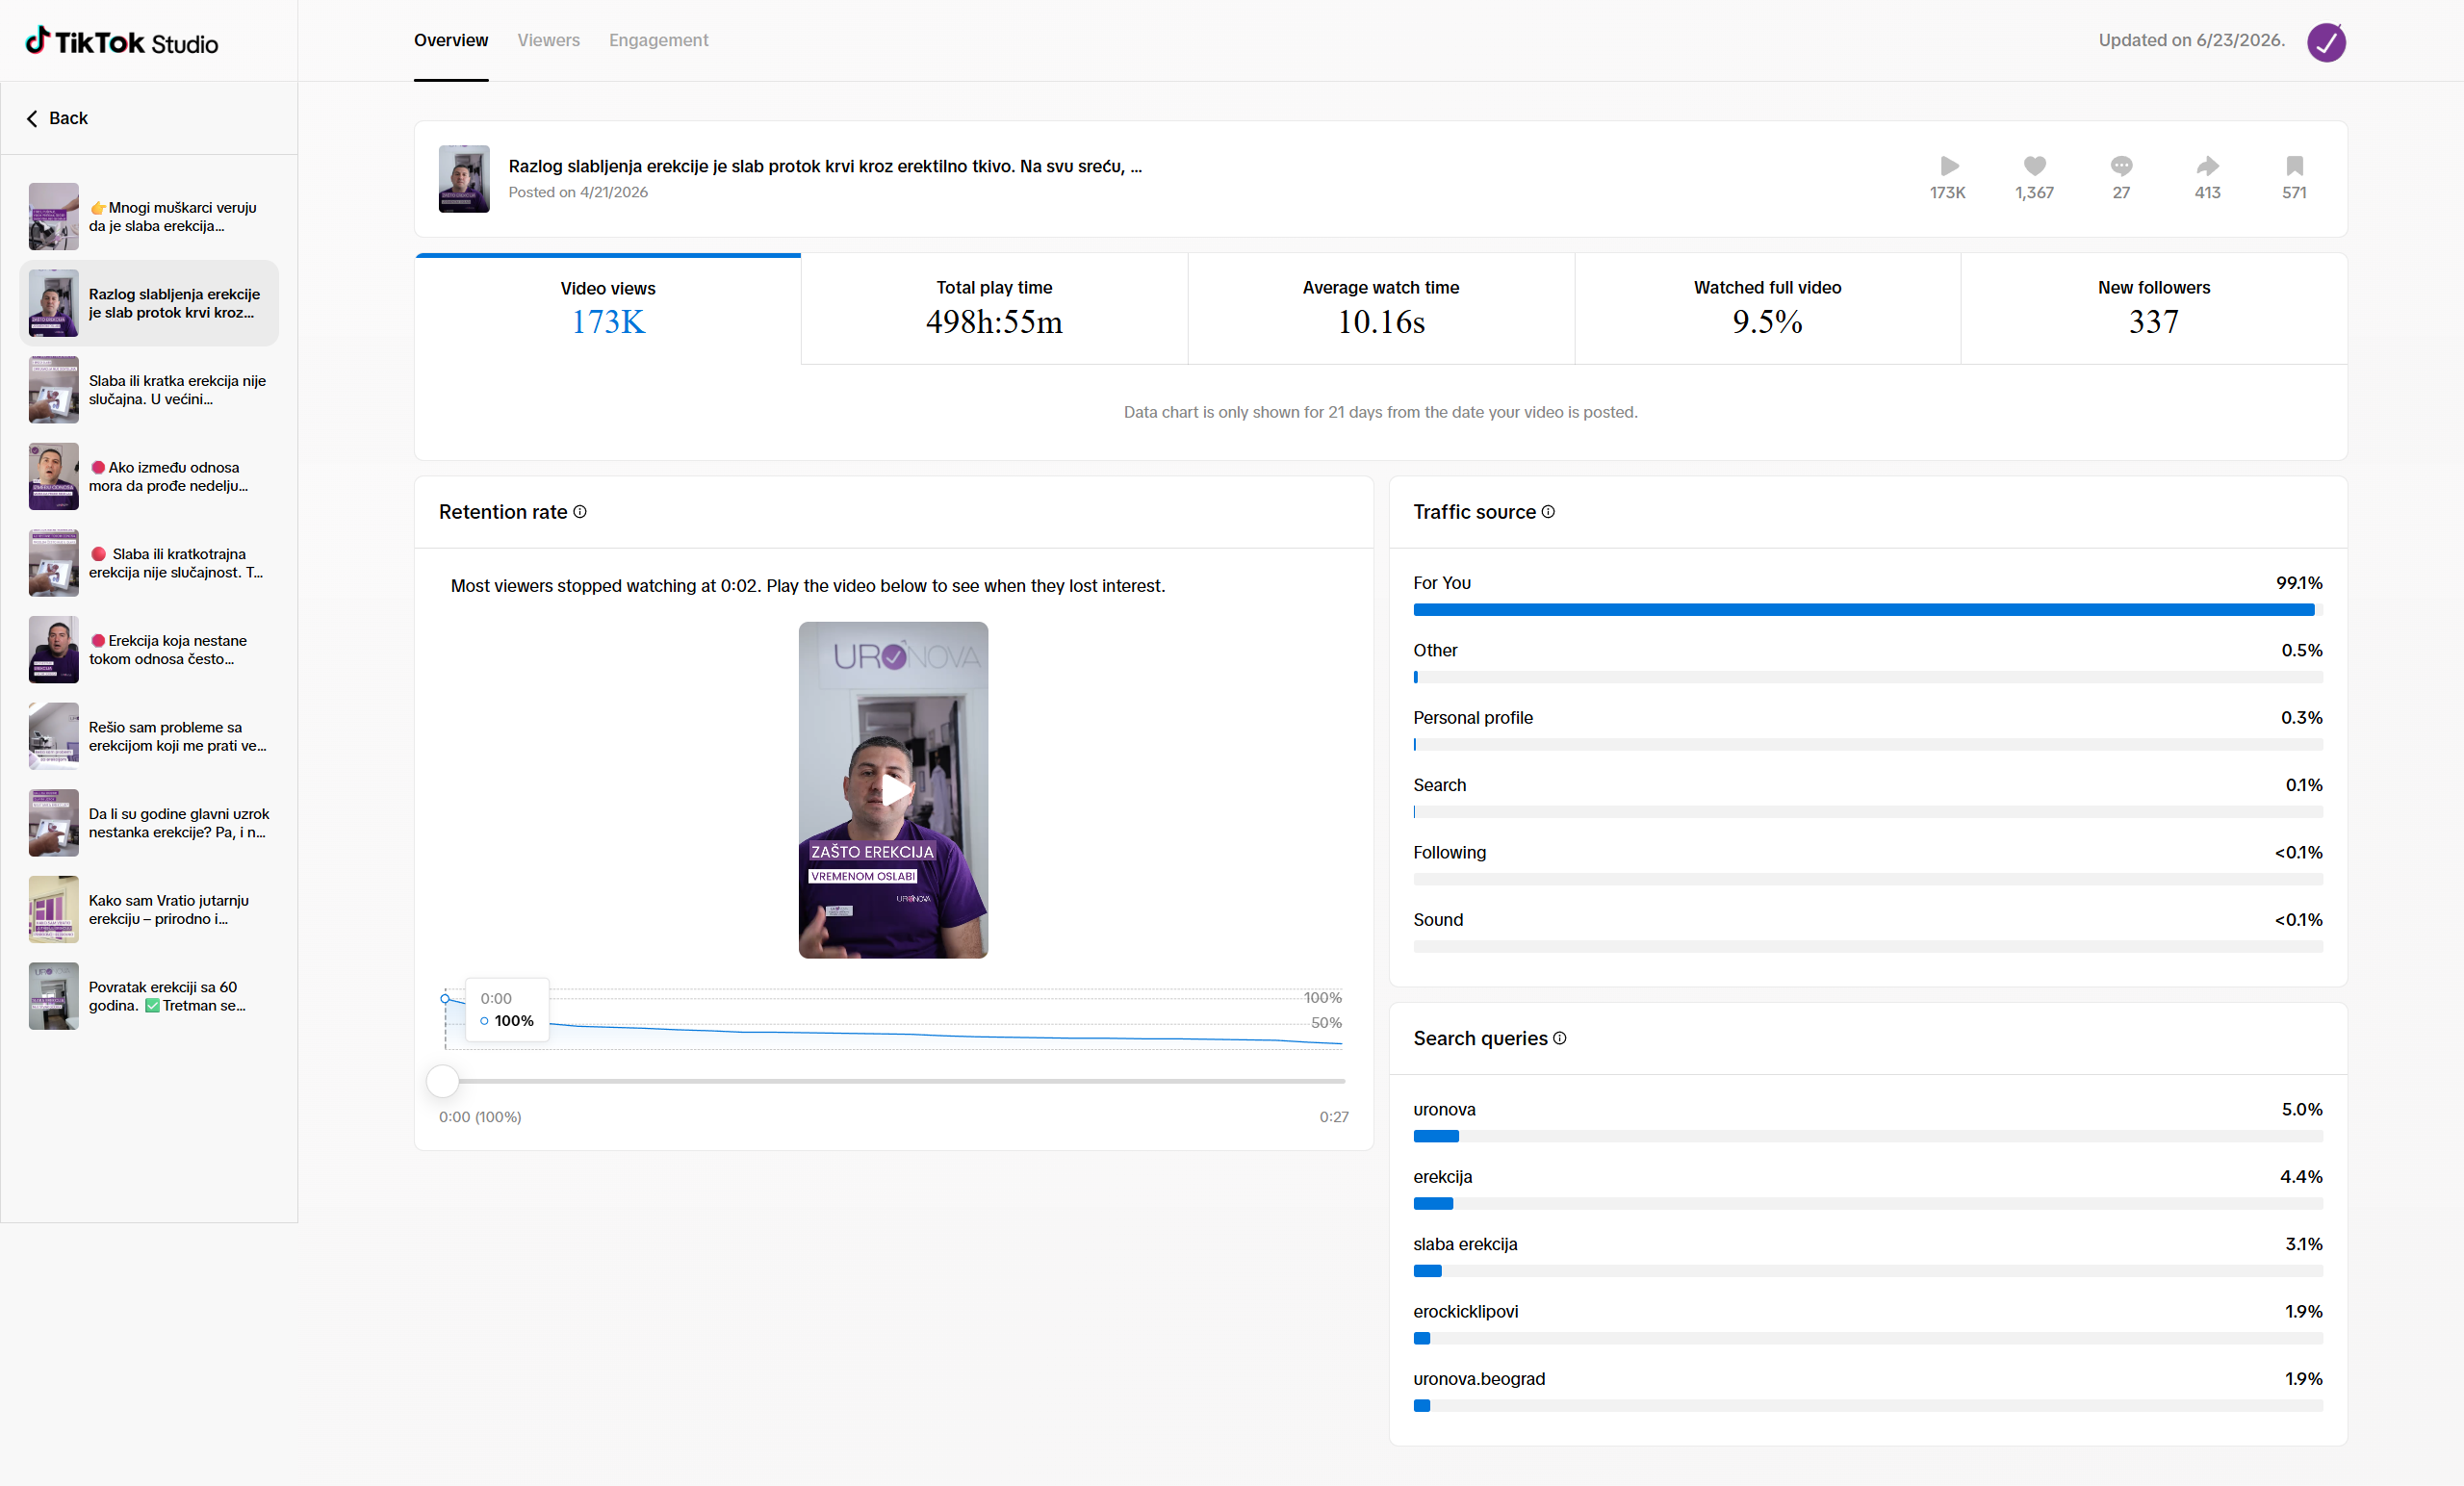2464x1486 pixels.
Task: Click the Back arrow icon
Action: (32, 118)
